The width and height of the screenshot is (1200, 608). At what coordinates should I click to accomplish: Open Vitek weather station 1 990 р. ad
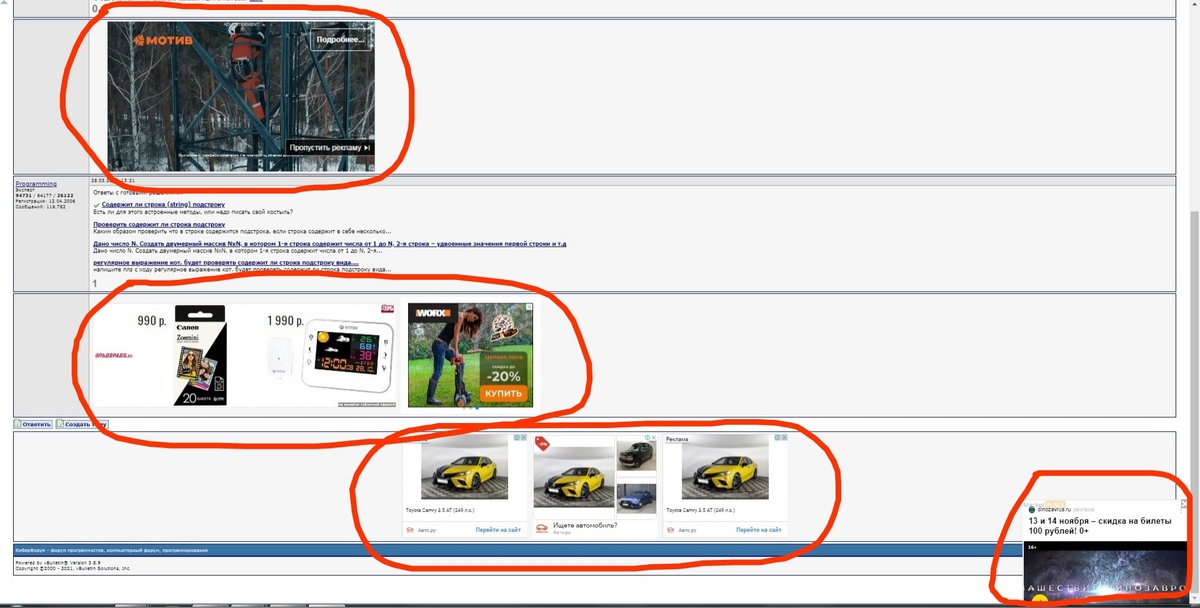331,356
